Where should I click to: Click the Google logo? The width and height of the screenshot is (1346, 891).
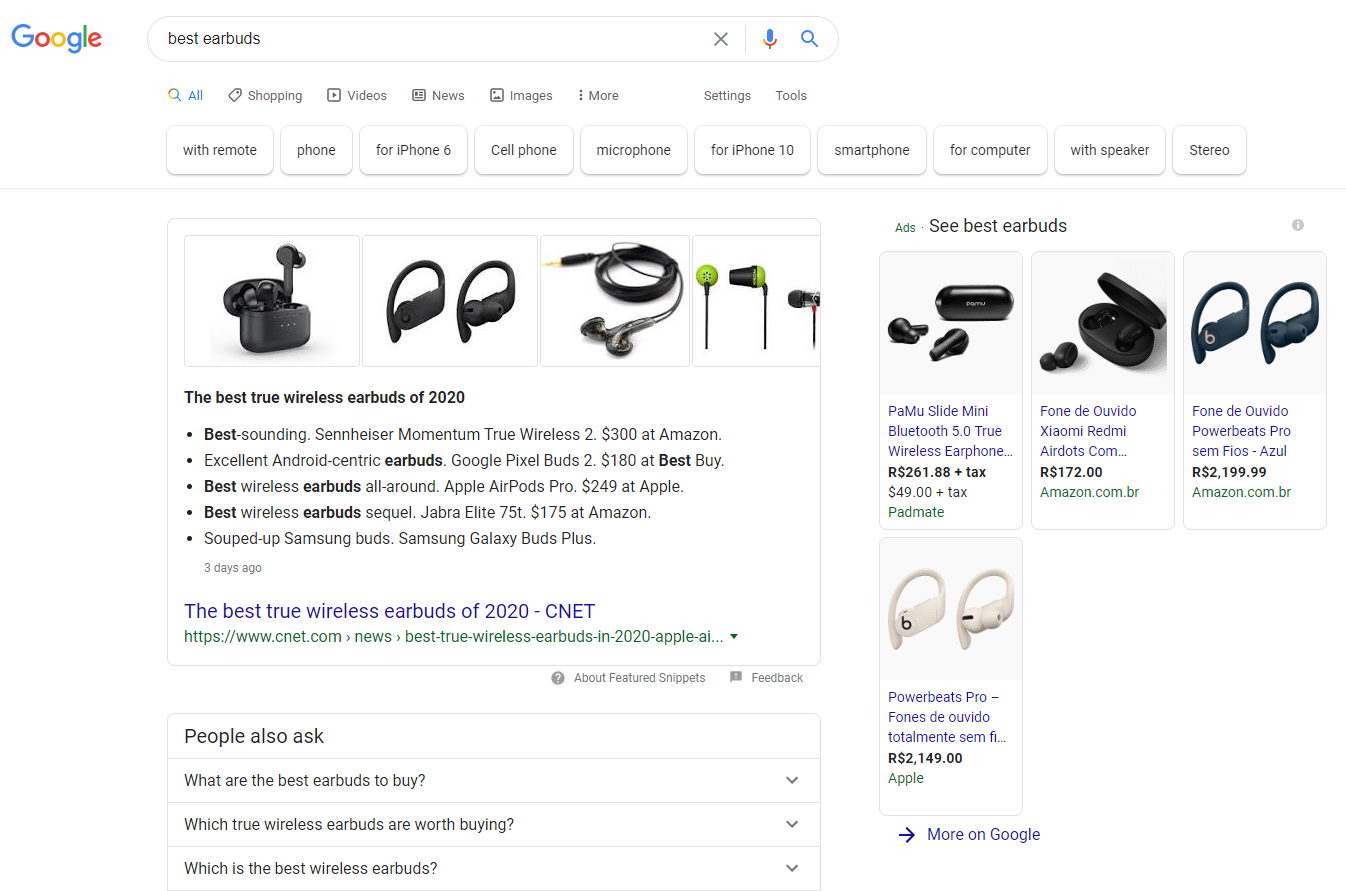(x=56, y=38)
